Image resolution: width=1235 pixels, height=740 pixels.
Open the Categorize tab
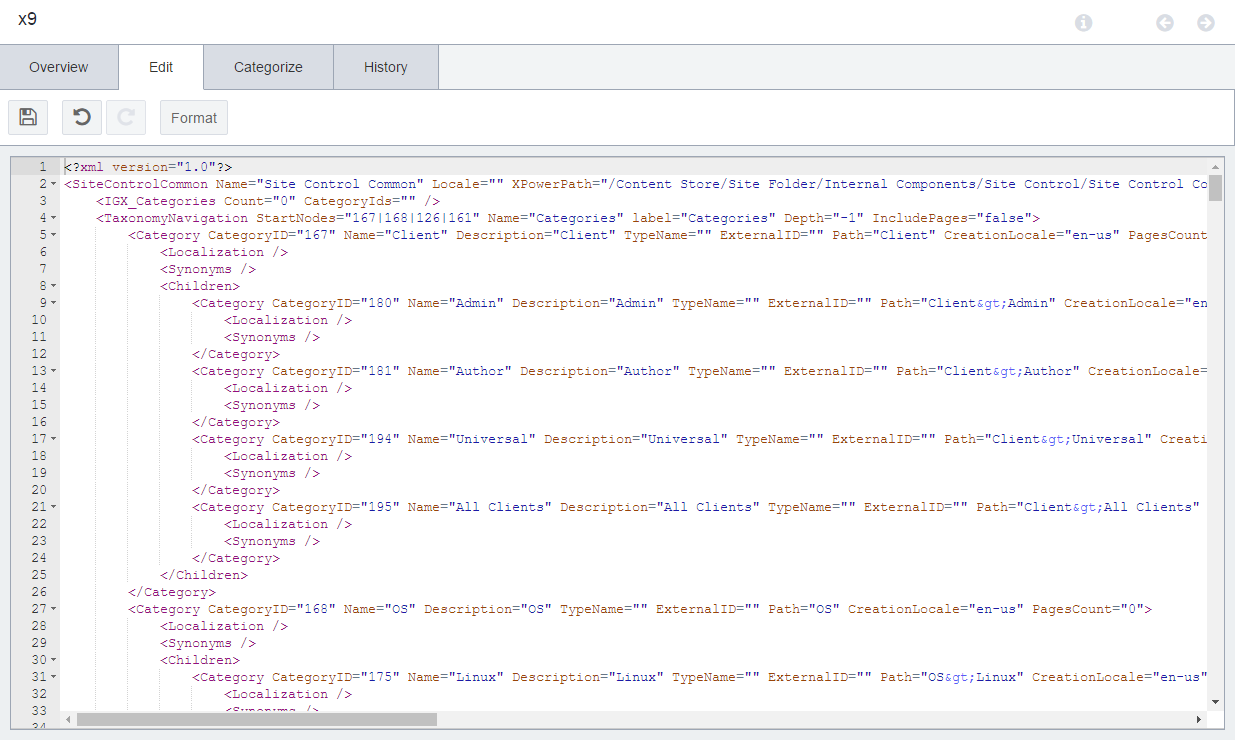click(x=268, y=67)
